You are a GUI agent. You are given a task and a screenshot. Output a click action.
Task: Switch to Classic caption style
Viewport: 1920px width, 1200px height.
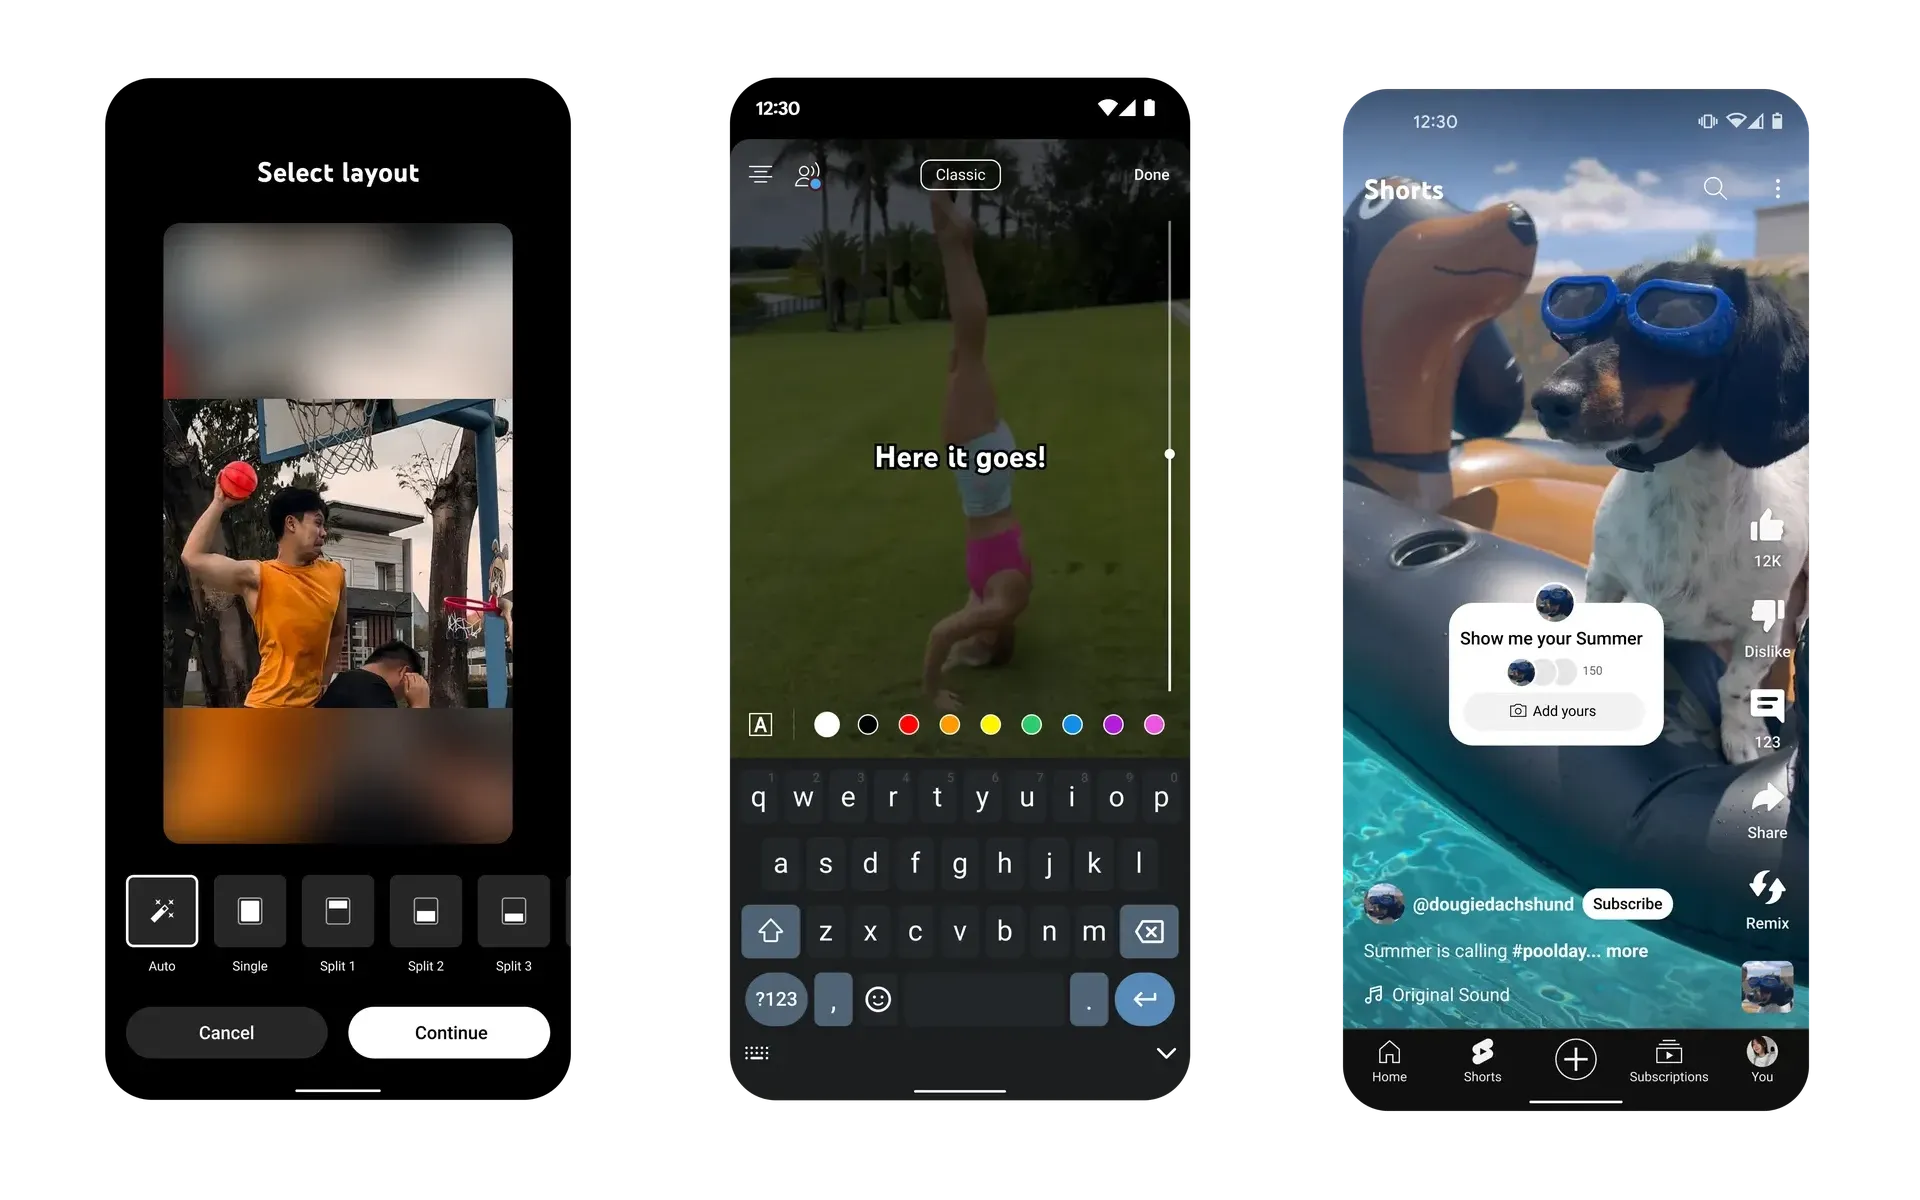958,173
